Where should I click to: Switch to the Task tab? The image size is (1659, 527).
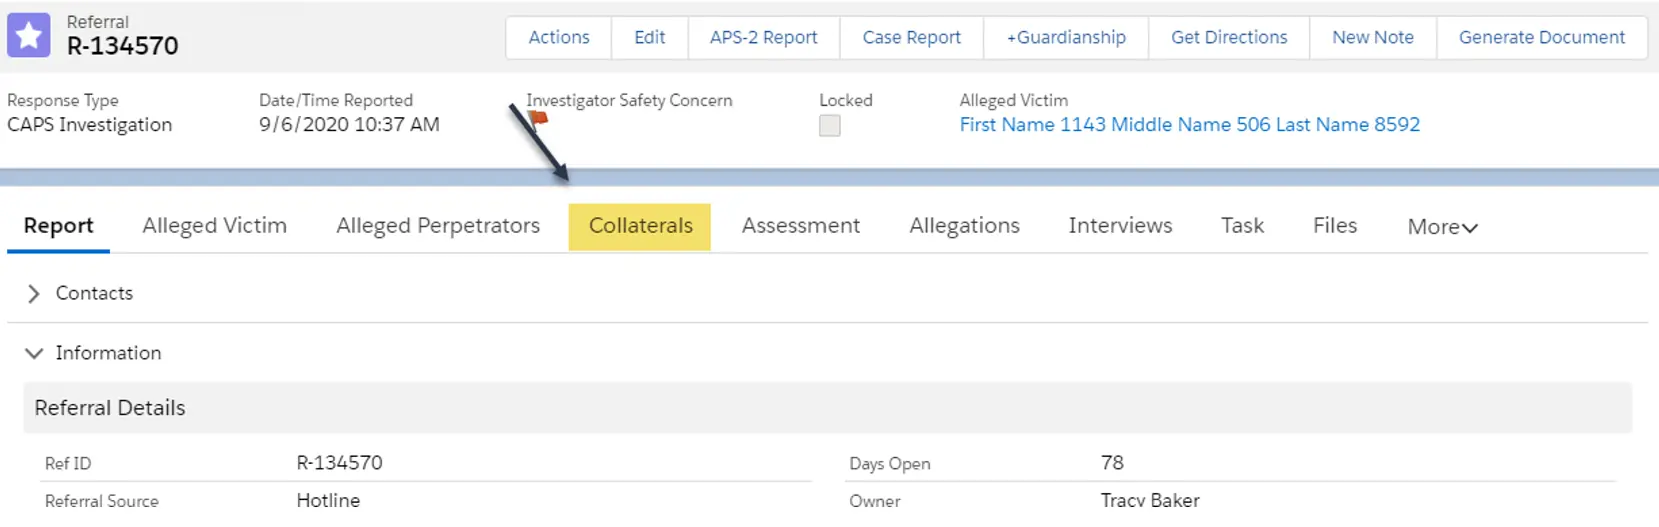[x=1243, y=226]
